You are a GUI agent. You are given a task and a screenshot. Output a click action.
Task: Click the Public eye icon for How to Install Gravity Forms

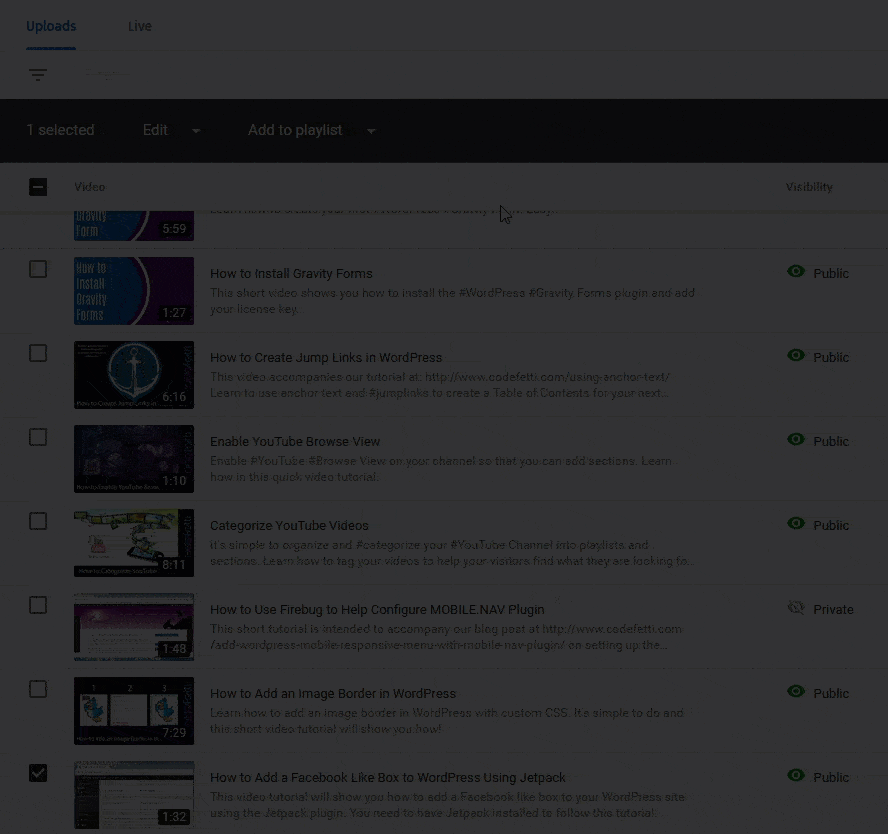(x=796, y=272)
